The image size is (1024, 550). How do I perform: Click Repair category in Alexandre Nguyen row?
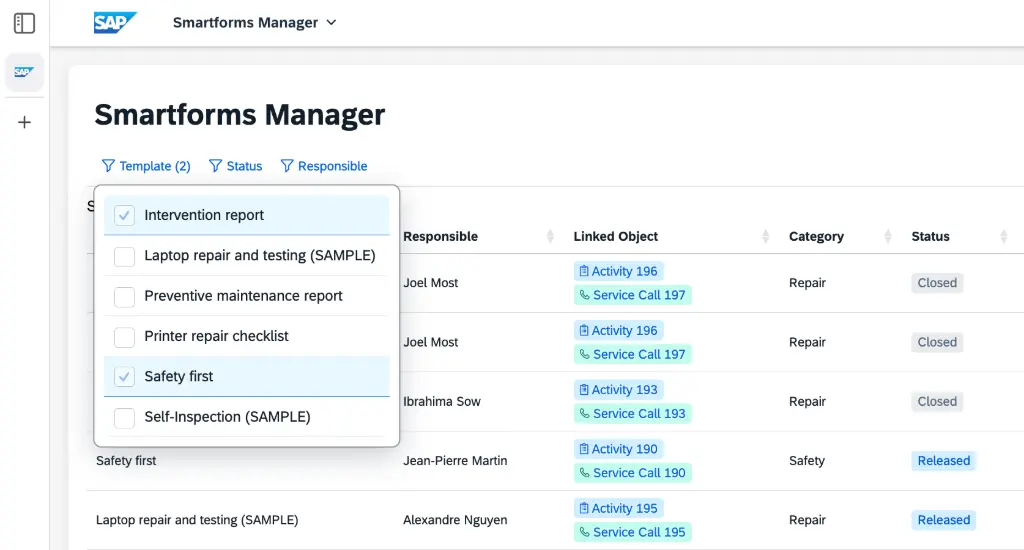pyautogui.click(x=807, y=520)
